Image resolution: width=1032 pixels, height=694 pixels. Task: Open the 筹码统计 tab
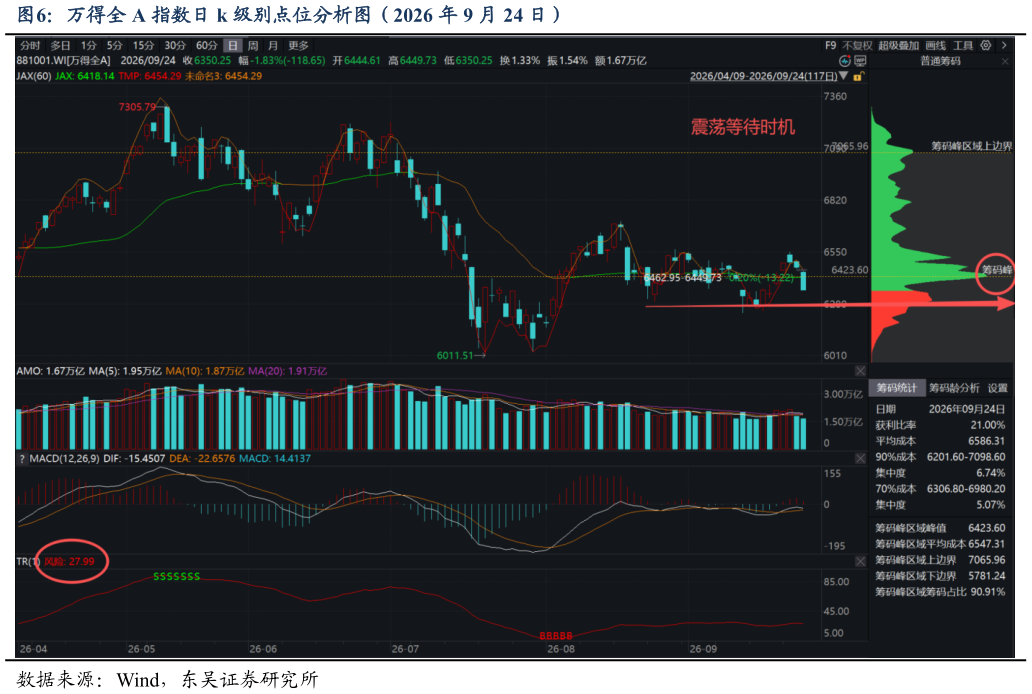point(896,388)
